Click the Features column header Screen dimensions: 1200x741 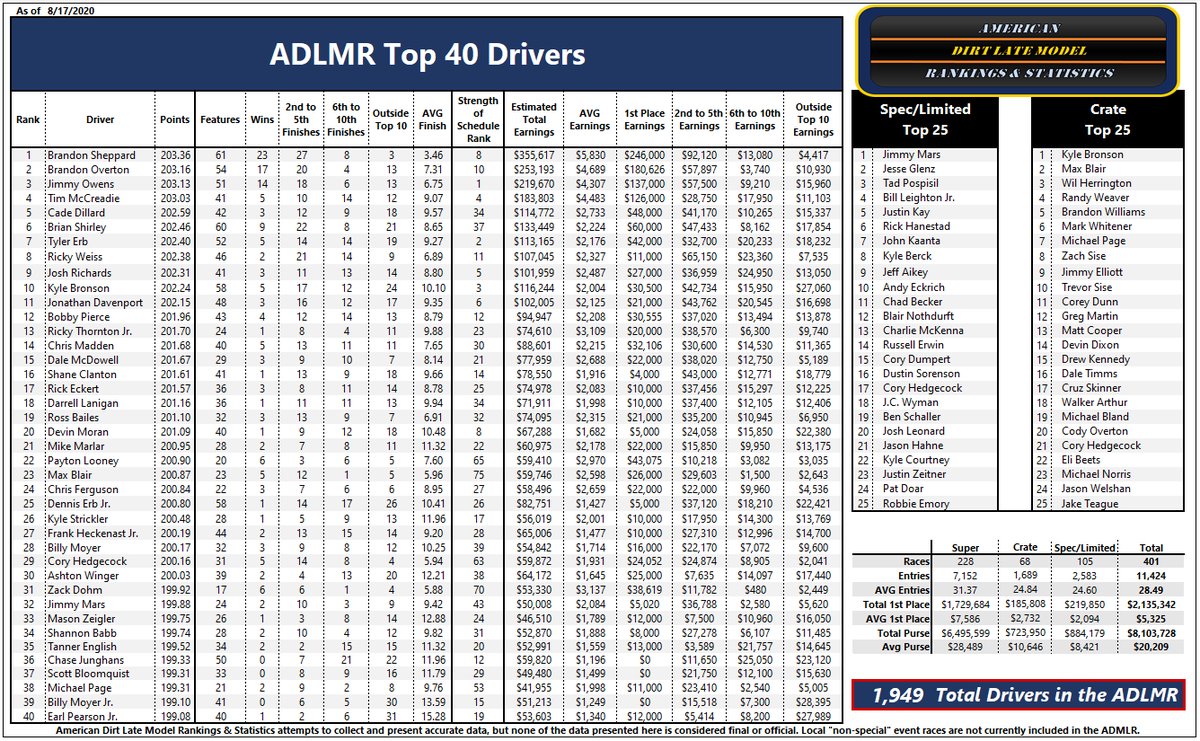220,120
